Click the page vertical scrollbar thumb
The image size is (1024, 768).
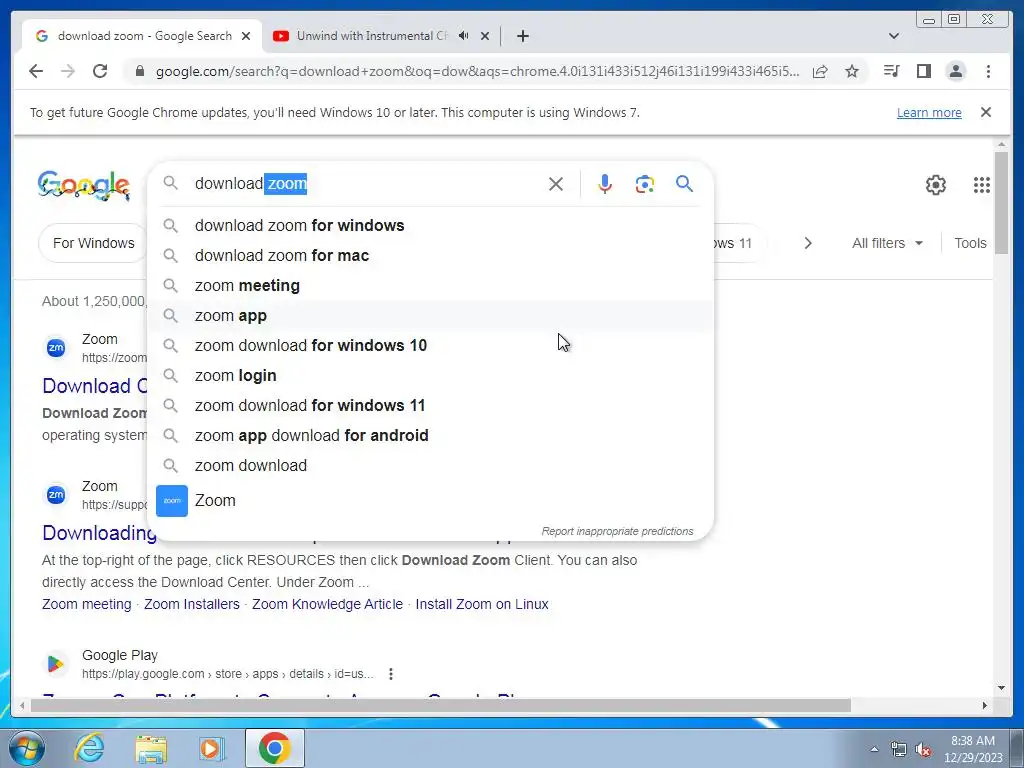[1001, 202]
